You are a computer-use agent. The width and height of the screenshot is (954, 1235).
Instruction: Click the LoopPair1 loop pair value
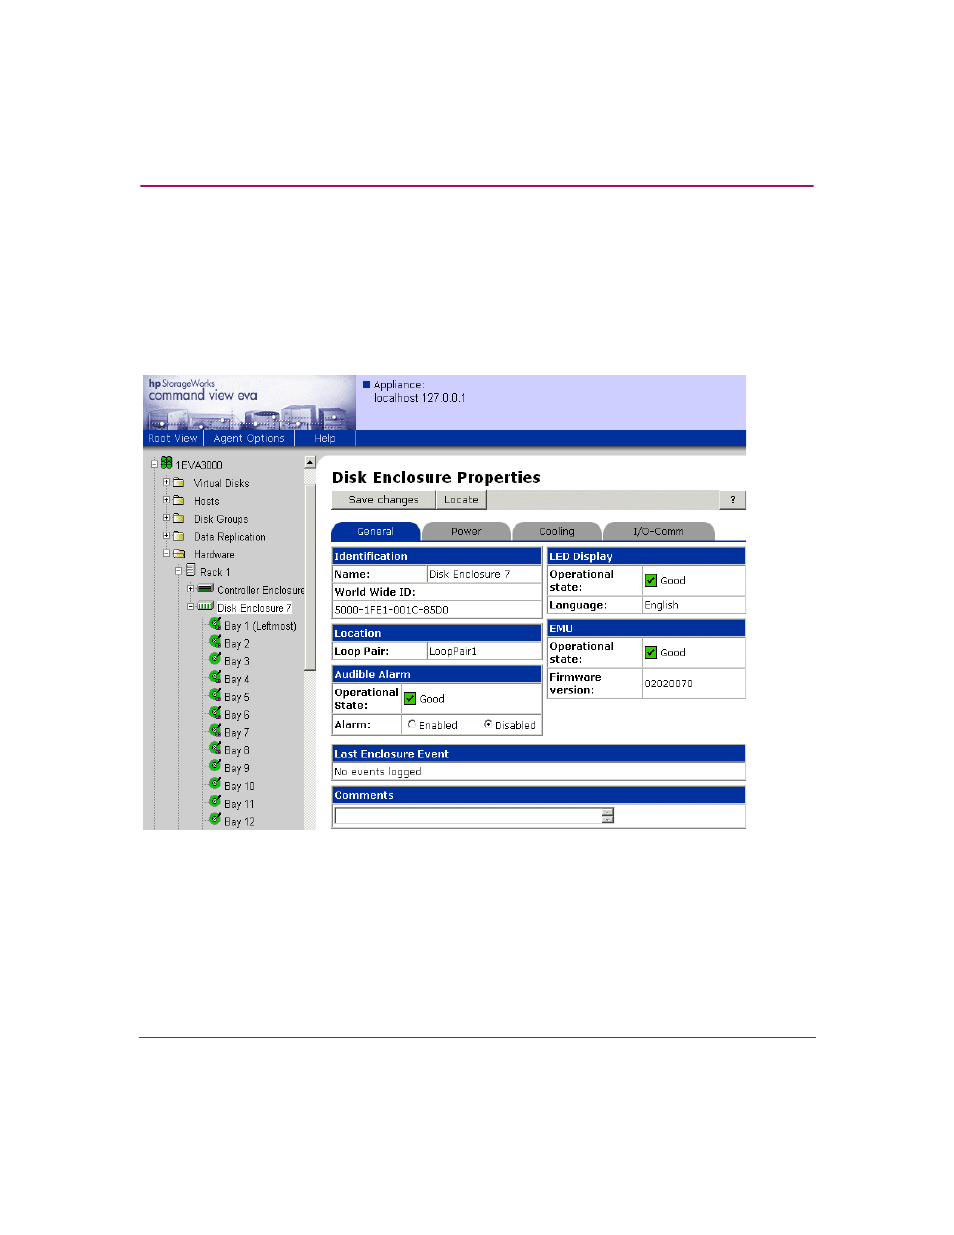(x=453, y=651)
